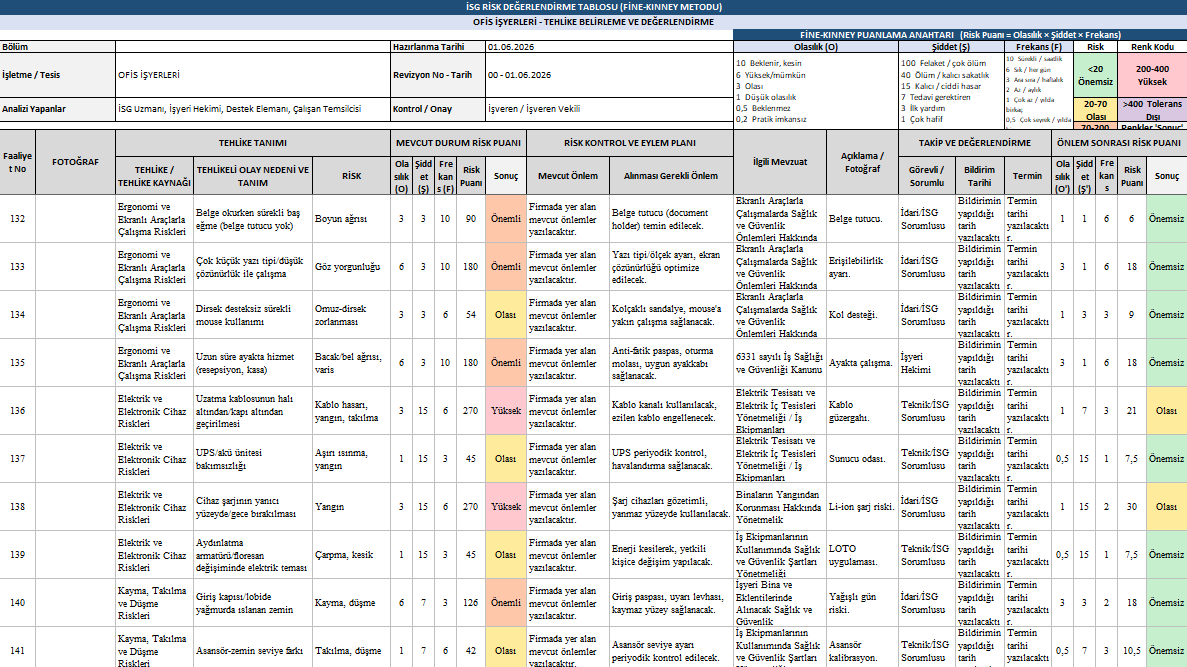Click the Bacak/bel ağrısı, varis cell

tap(351, 363)
